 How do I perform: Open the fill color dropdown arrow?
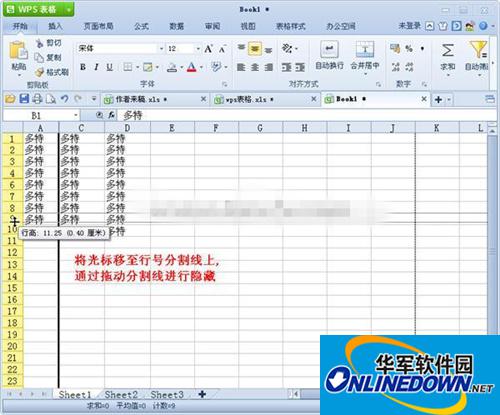tap(182, 68)
